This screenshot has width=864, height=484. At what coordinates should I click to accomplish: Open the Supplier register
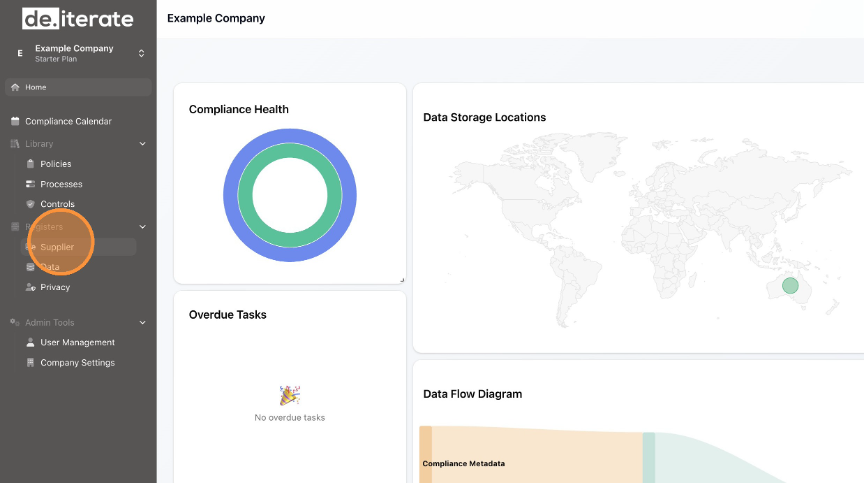(57, 247)
